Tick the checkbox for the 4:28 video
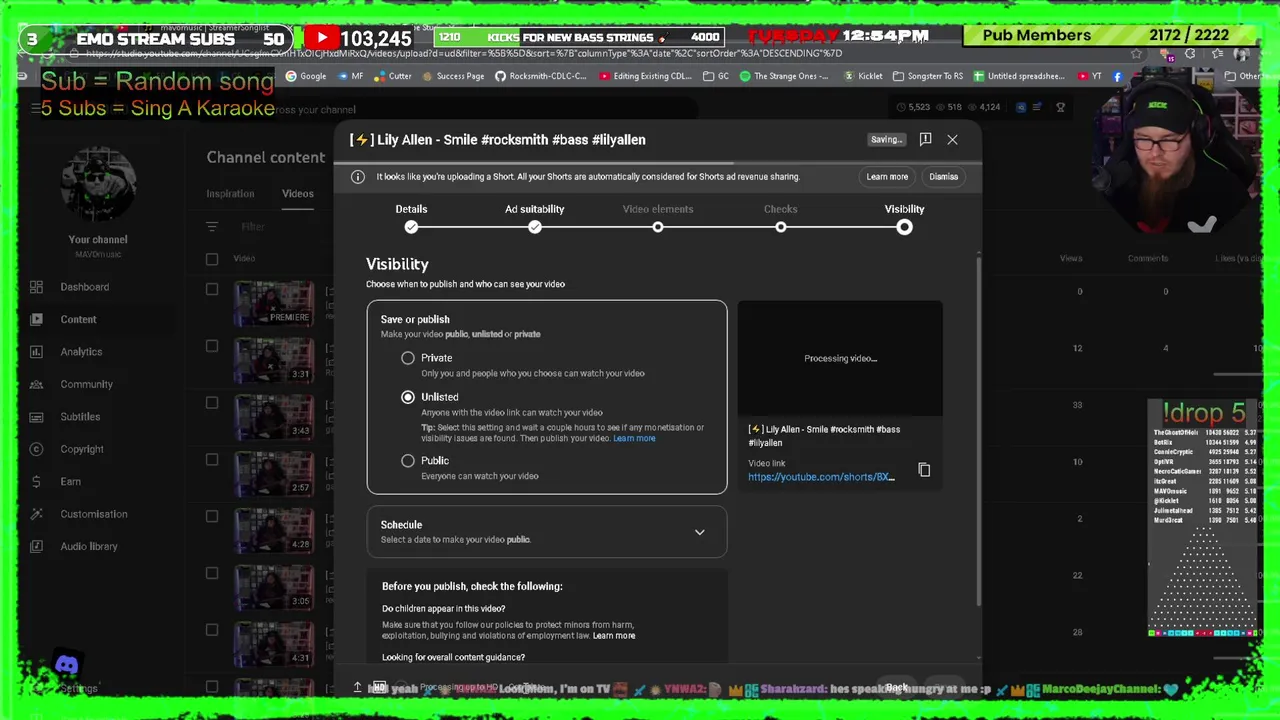 tap(212, 516)
